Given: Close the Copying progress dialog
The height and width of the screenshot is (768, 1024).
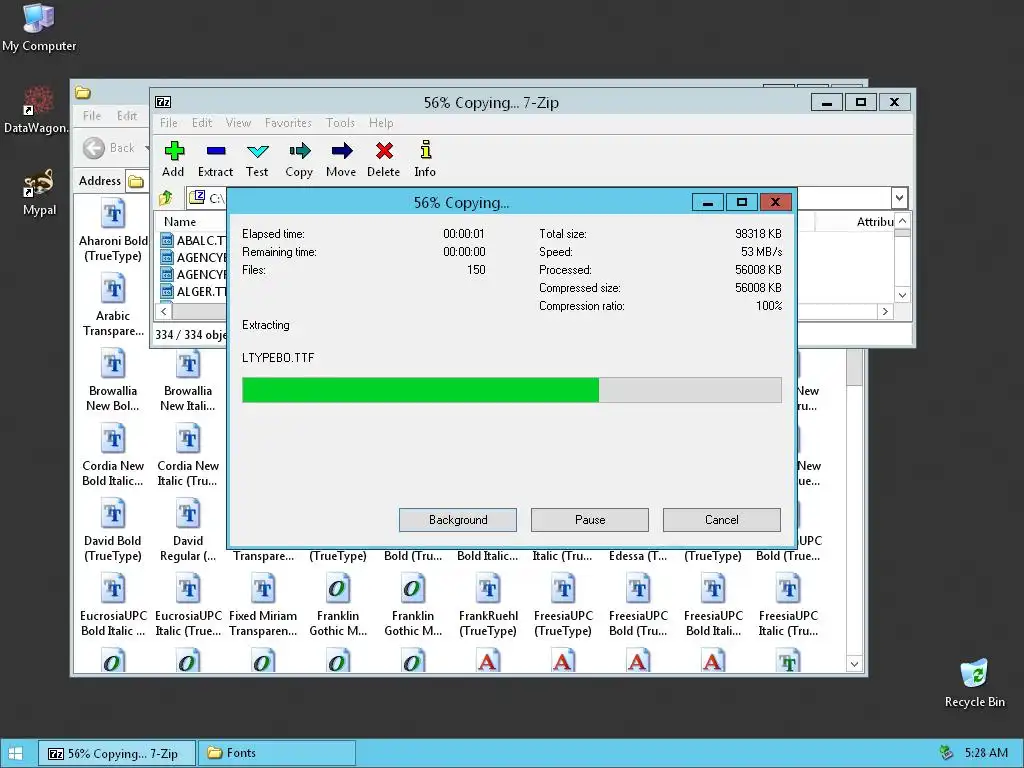Looking at the screenshot, I should [x=775, y=202].
